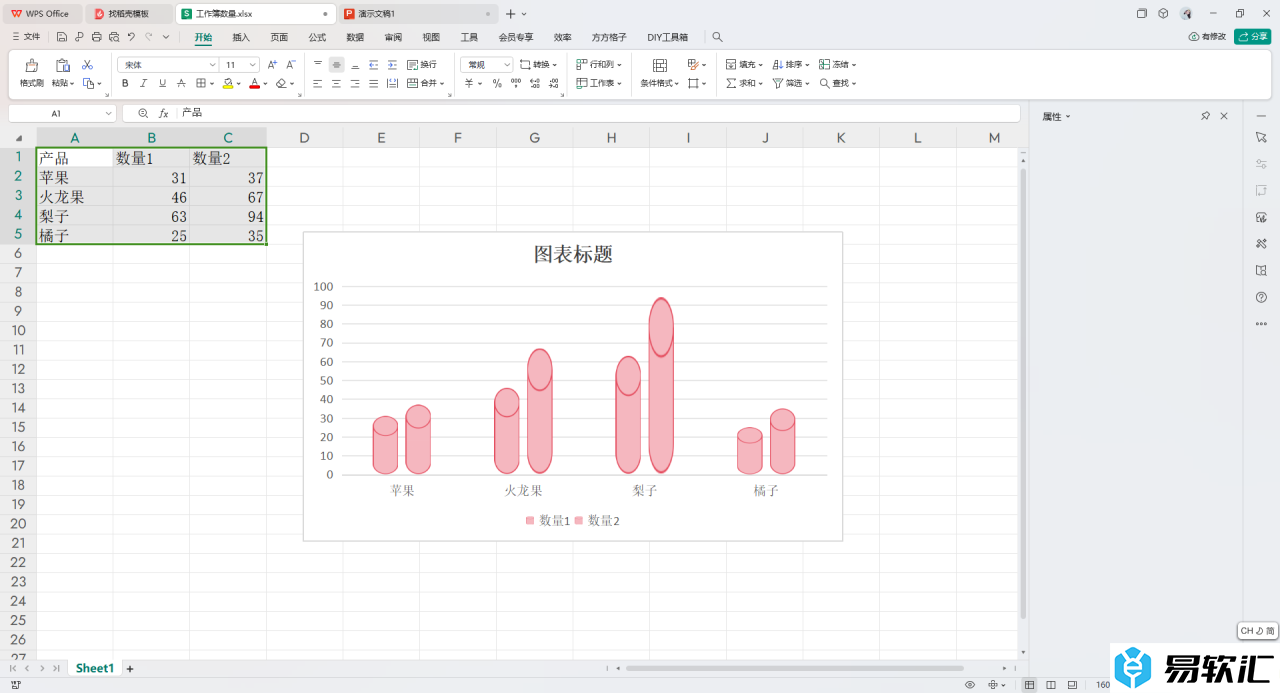Viewport: 1280px width, 693px height.
Task: Toggle underline formatting
Action: click(x=162, y=83)
